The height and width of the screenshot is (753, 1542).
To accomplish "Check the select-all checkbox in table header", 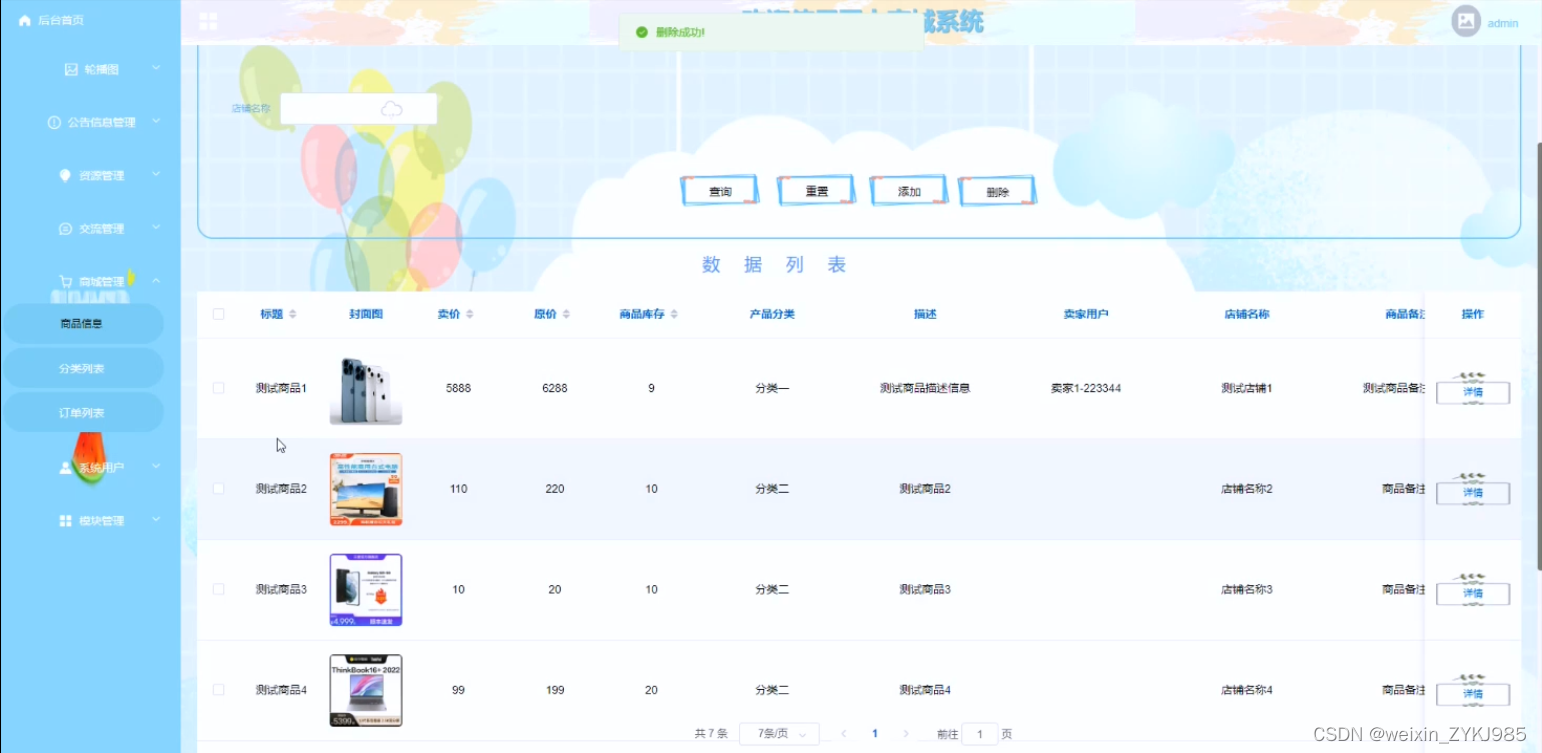I will [219, 313].
